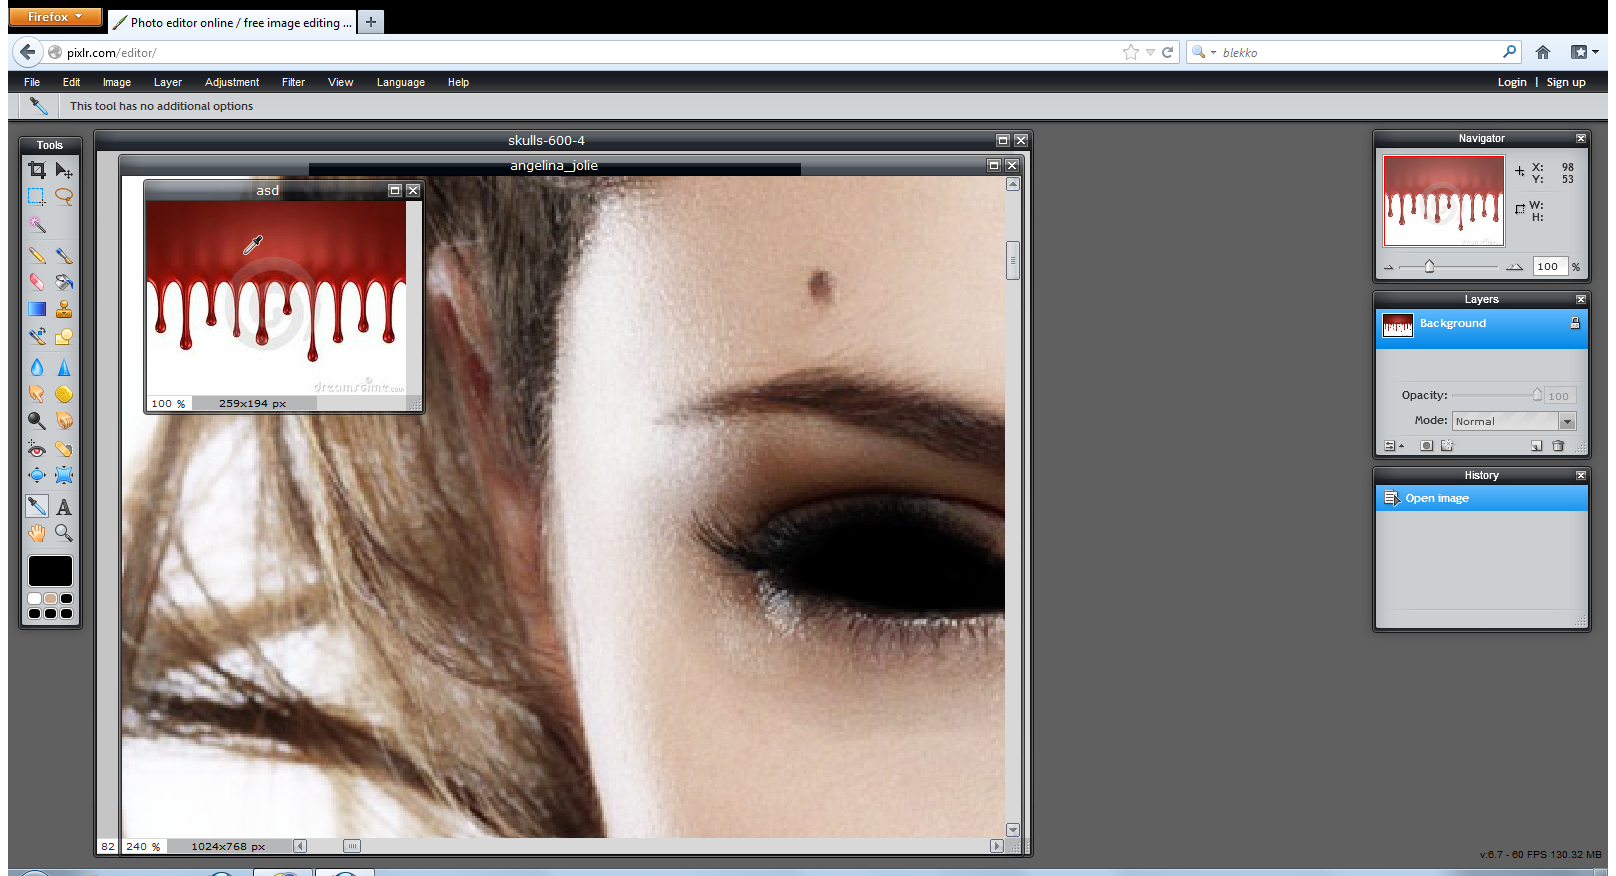Select the Background layer thumbnail
This screenshot has height=876, width=1616.
pos(1398,326)
